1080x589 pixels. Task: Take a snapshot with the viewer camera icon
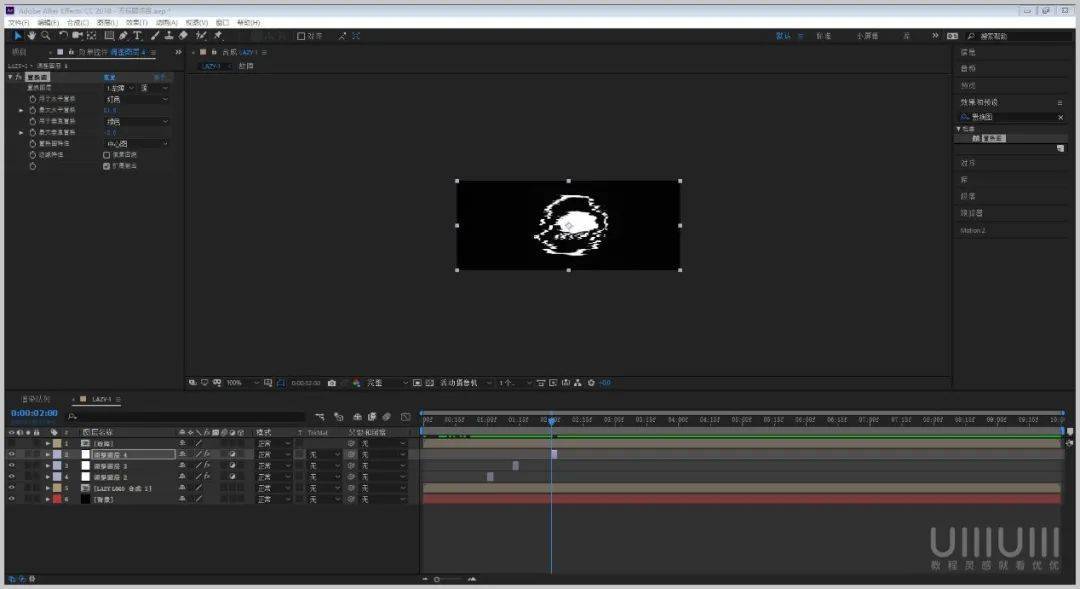click(x=332, y=383)
